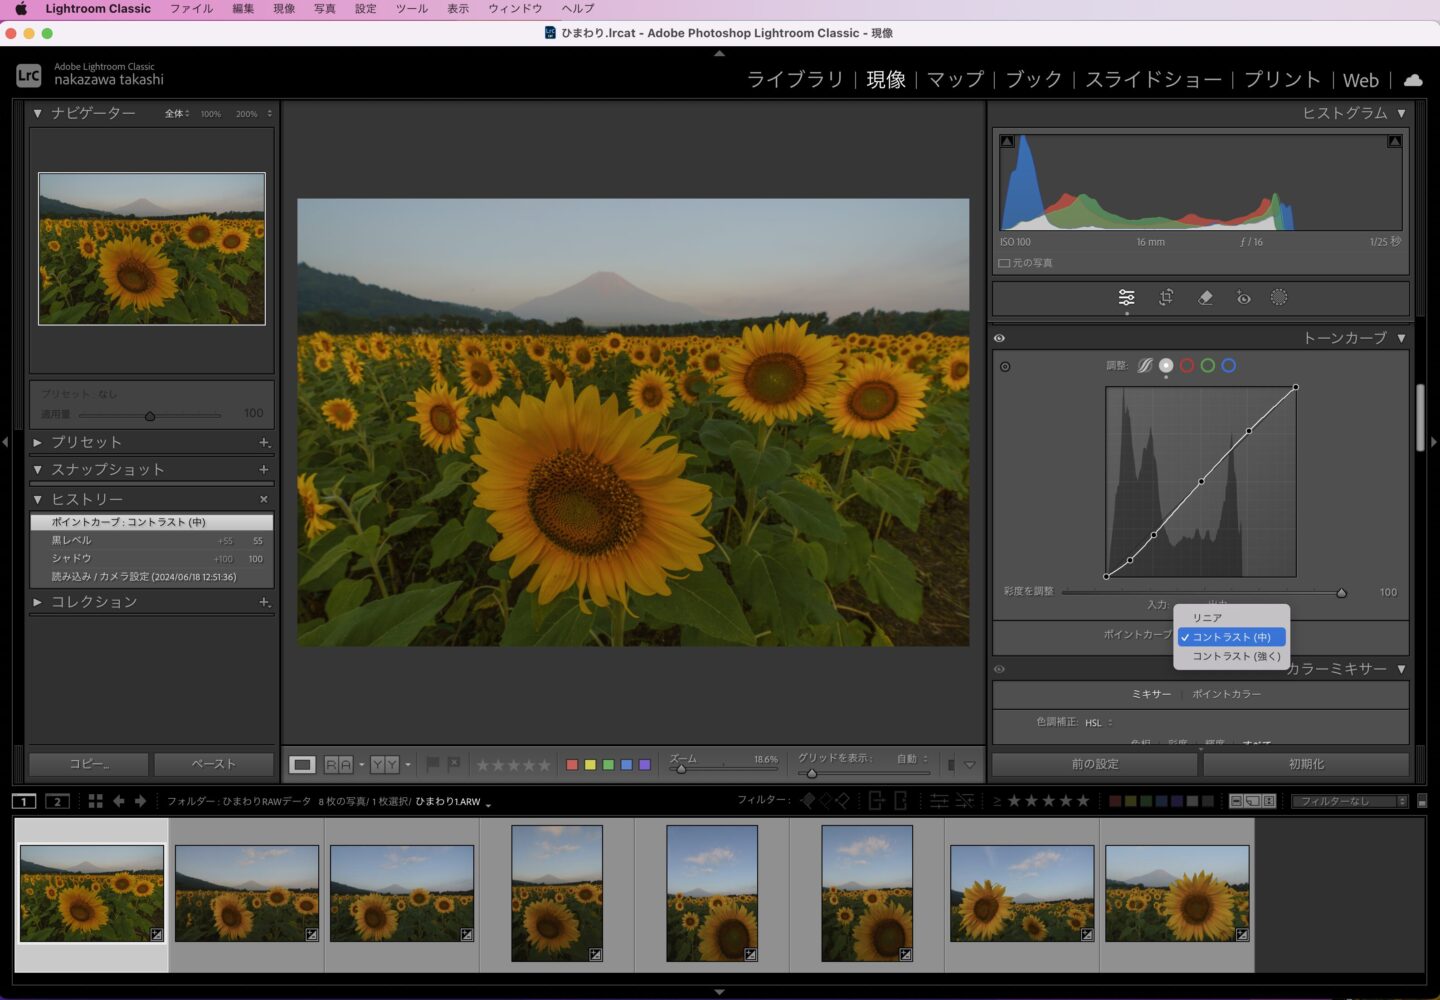Viewport: 1440px width, 1000px height.
Task: Enable the 元の写真 checkbox
Action: [1004, 263]
